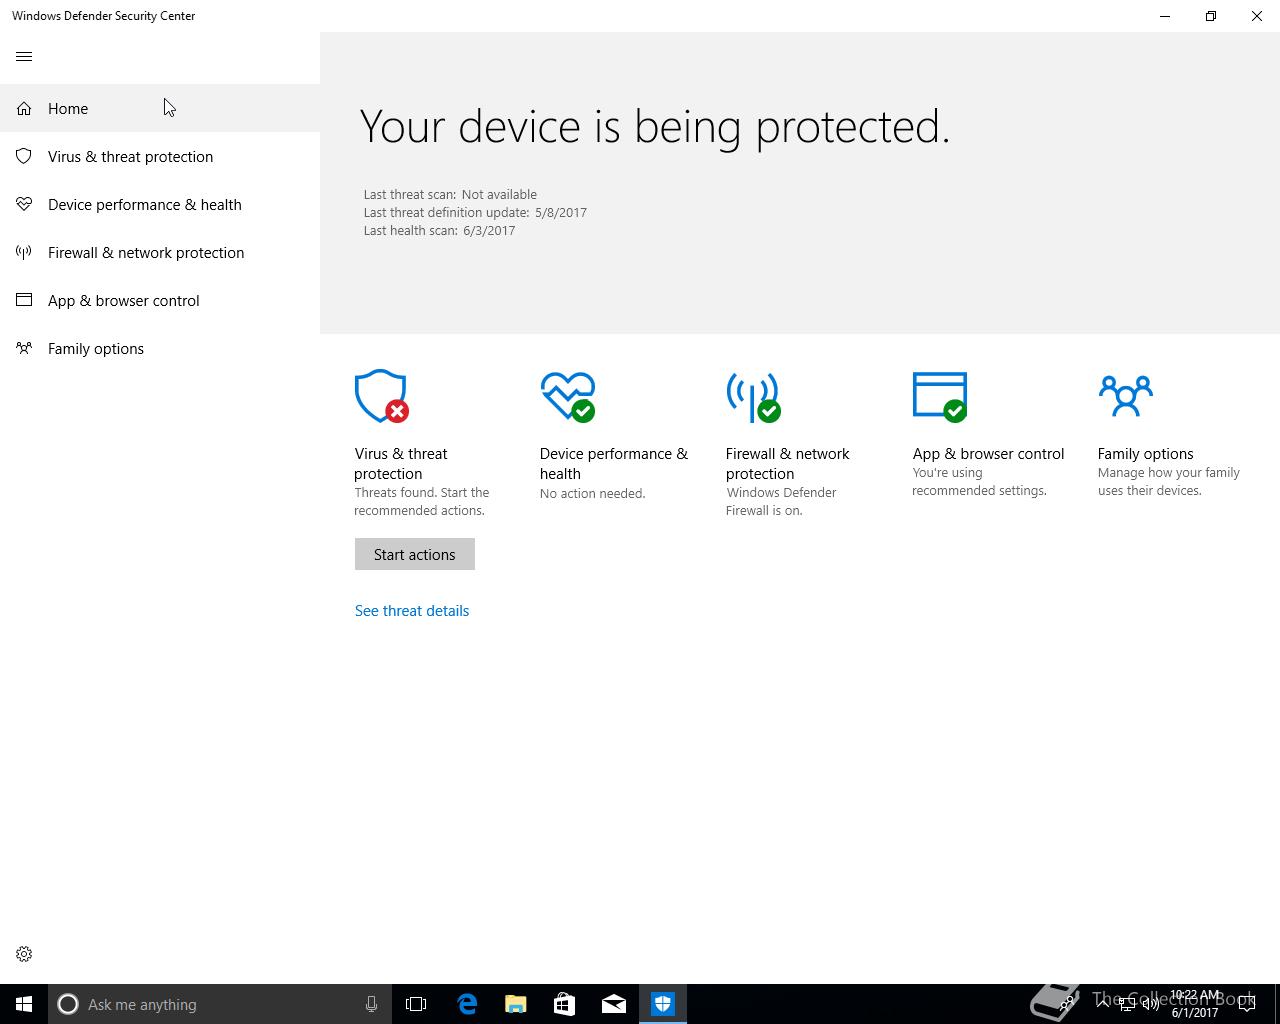Click 'Threats found. Start the recommended actions.' text

422,502
